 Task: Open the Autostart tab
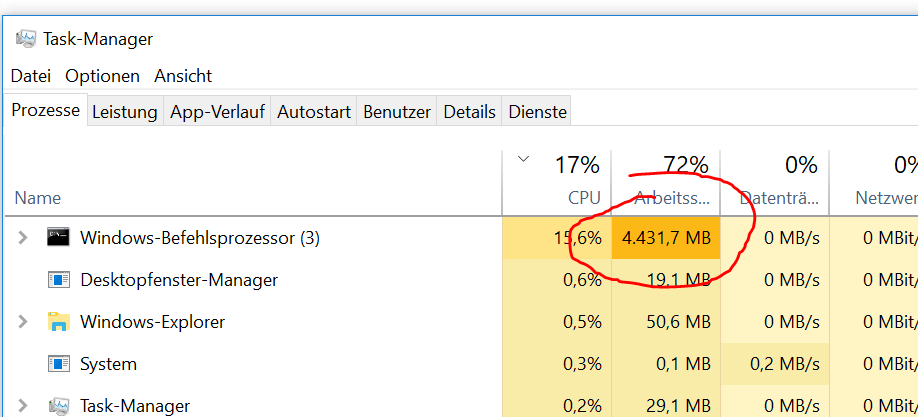pyautogui.click(x=314, y=112)
